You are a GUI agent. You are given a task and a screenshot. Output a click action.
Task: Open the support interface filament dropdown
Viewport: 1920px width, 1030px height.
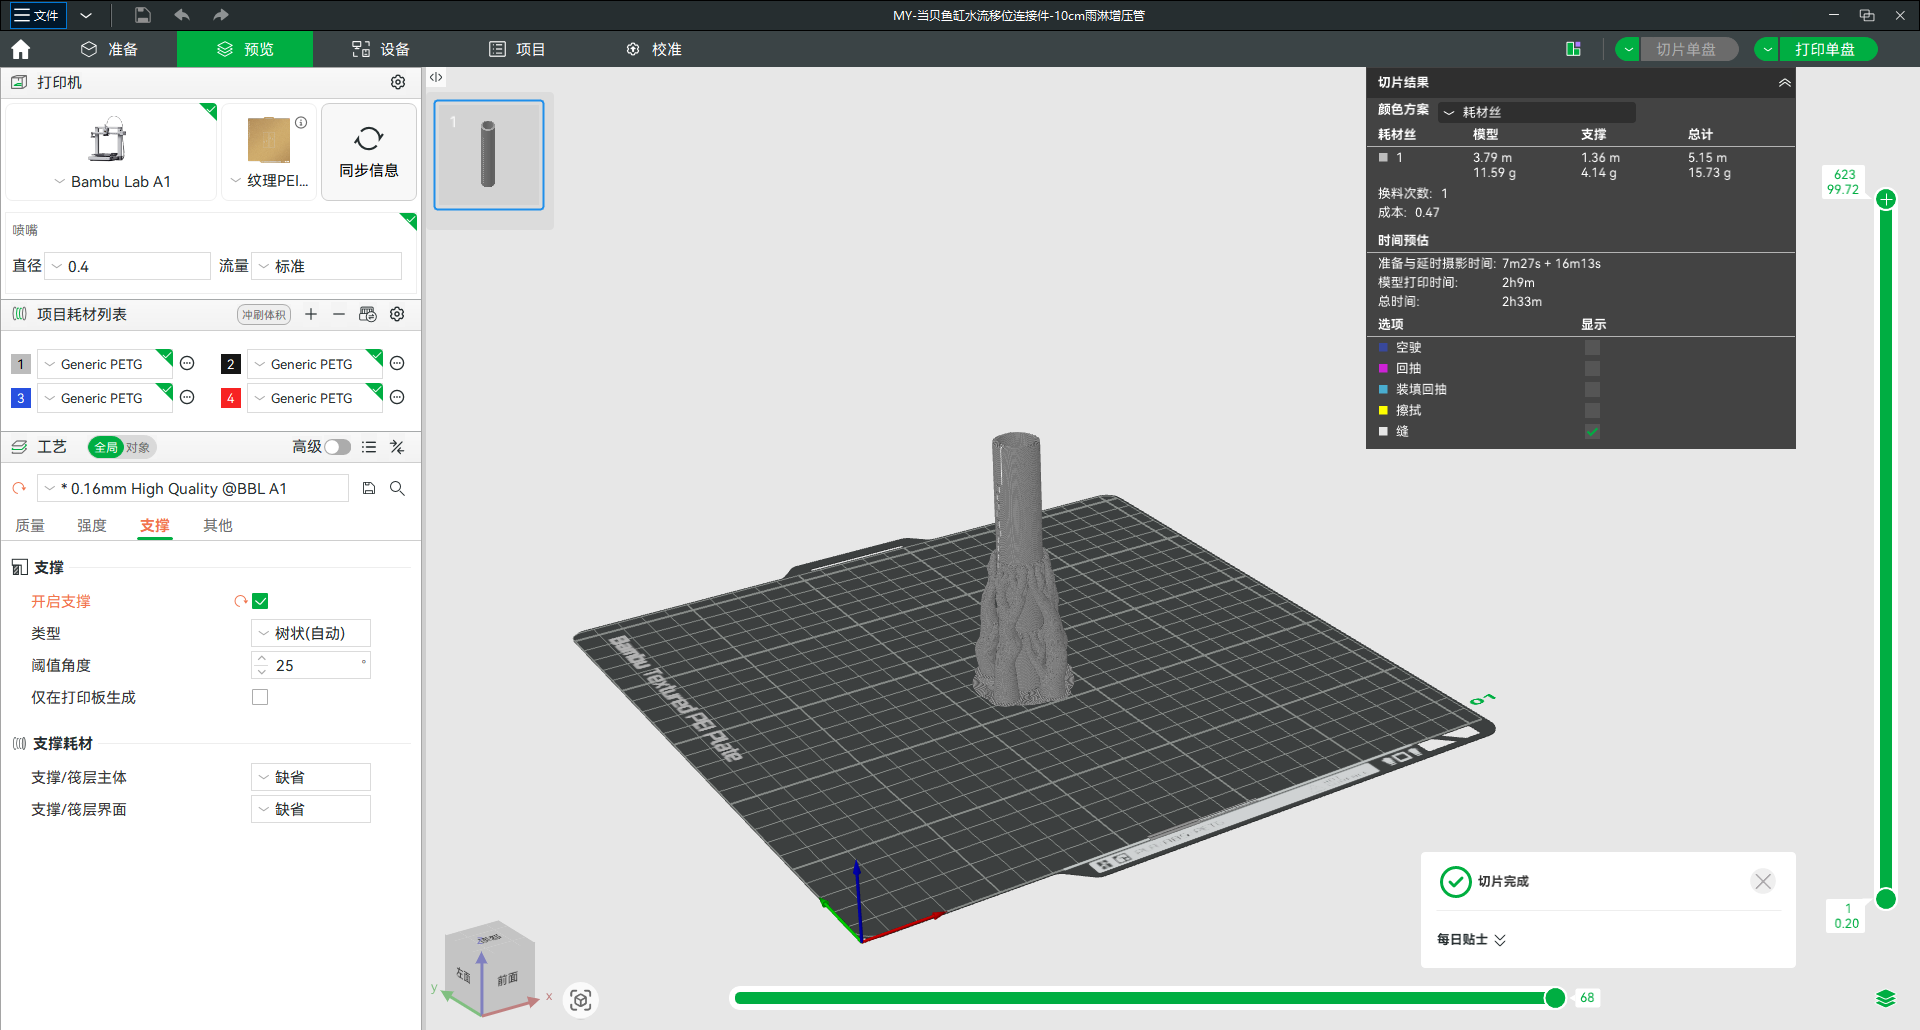[x=311, y=809]
